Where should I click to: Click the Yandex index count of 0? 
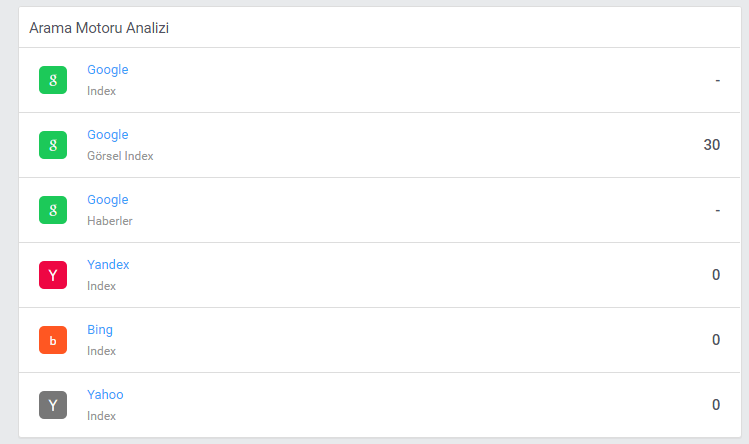click(716, 275)
